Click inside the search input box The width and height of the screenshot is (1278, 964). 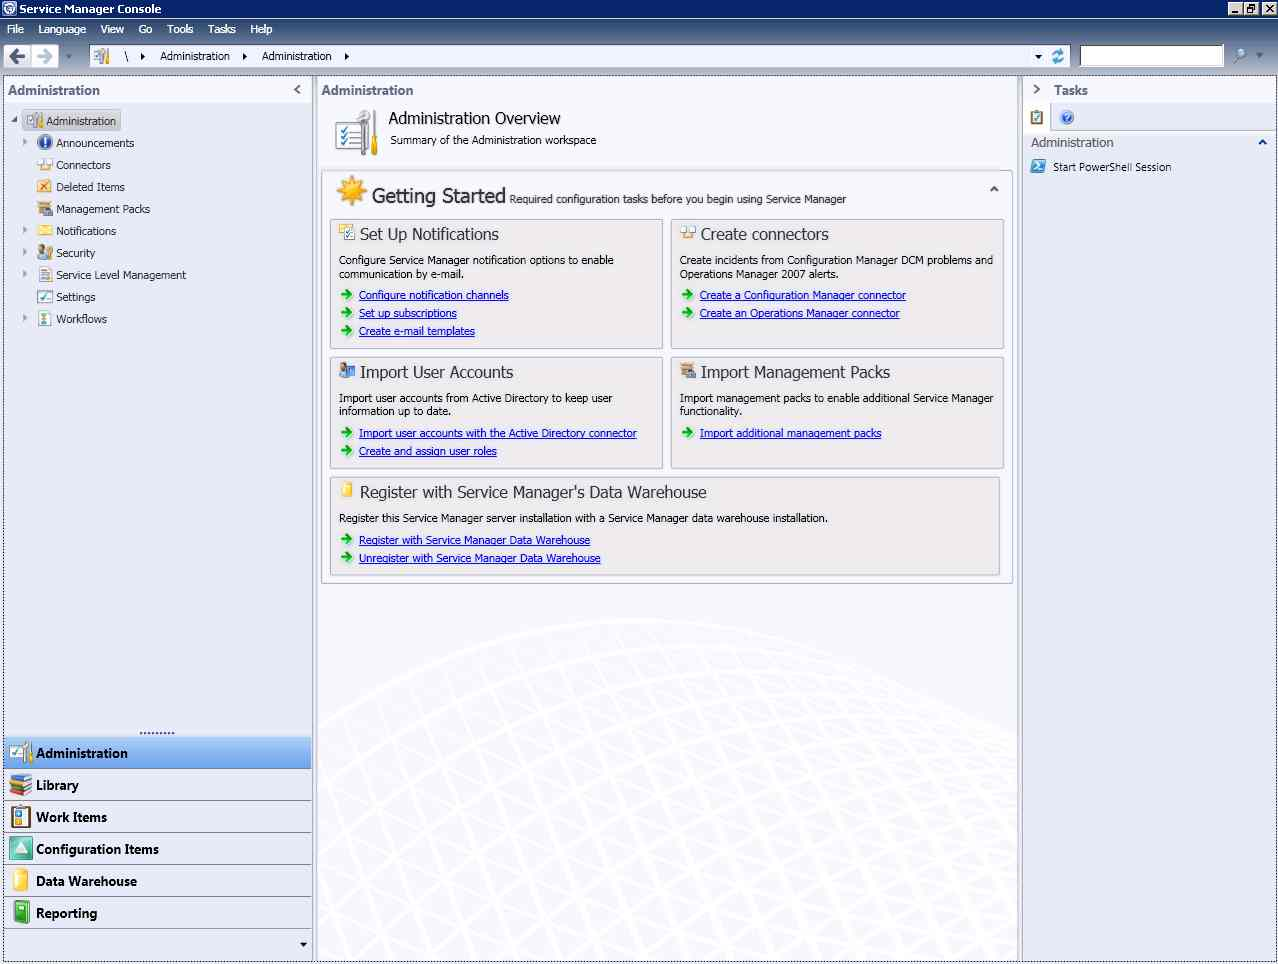click(x=1151, y=56)
